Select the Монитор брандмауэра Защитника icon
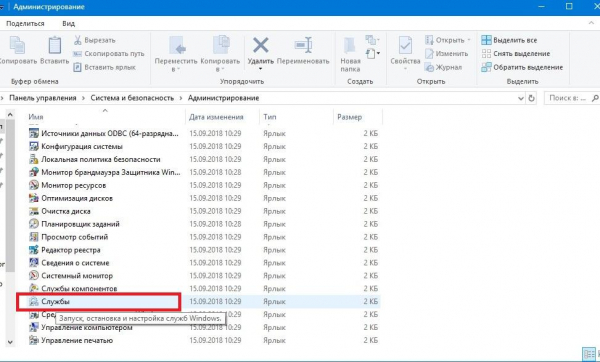The width and height of the screenshot is (600, 362). (34, 172)
